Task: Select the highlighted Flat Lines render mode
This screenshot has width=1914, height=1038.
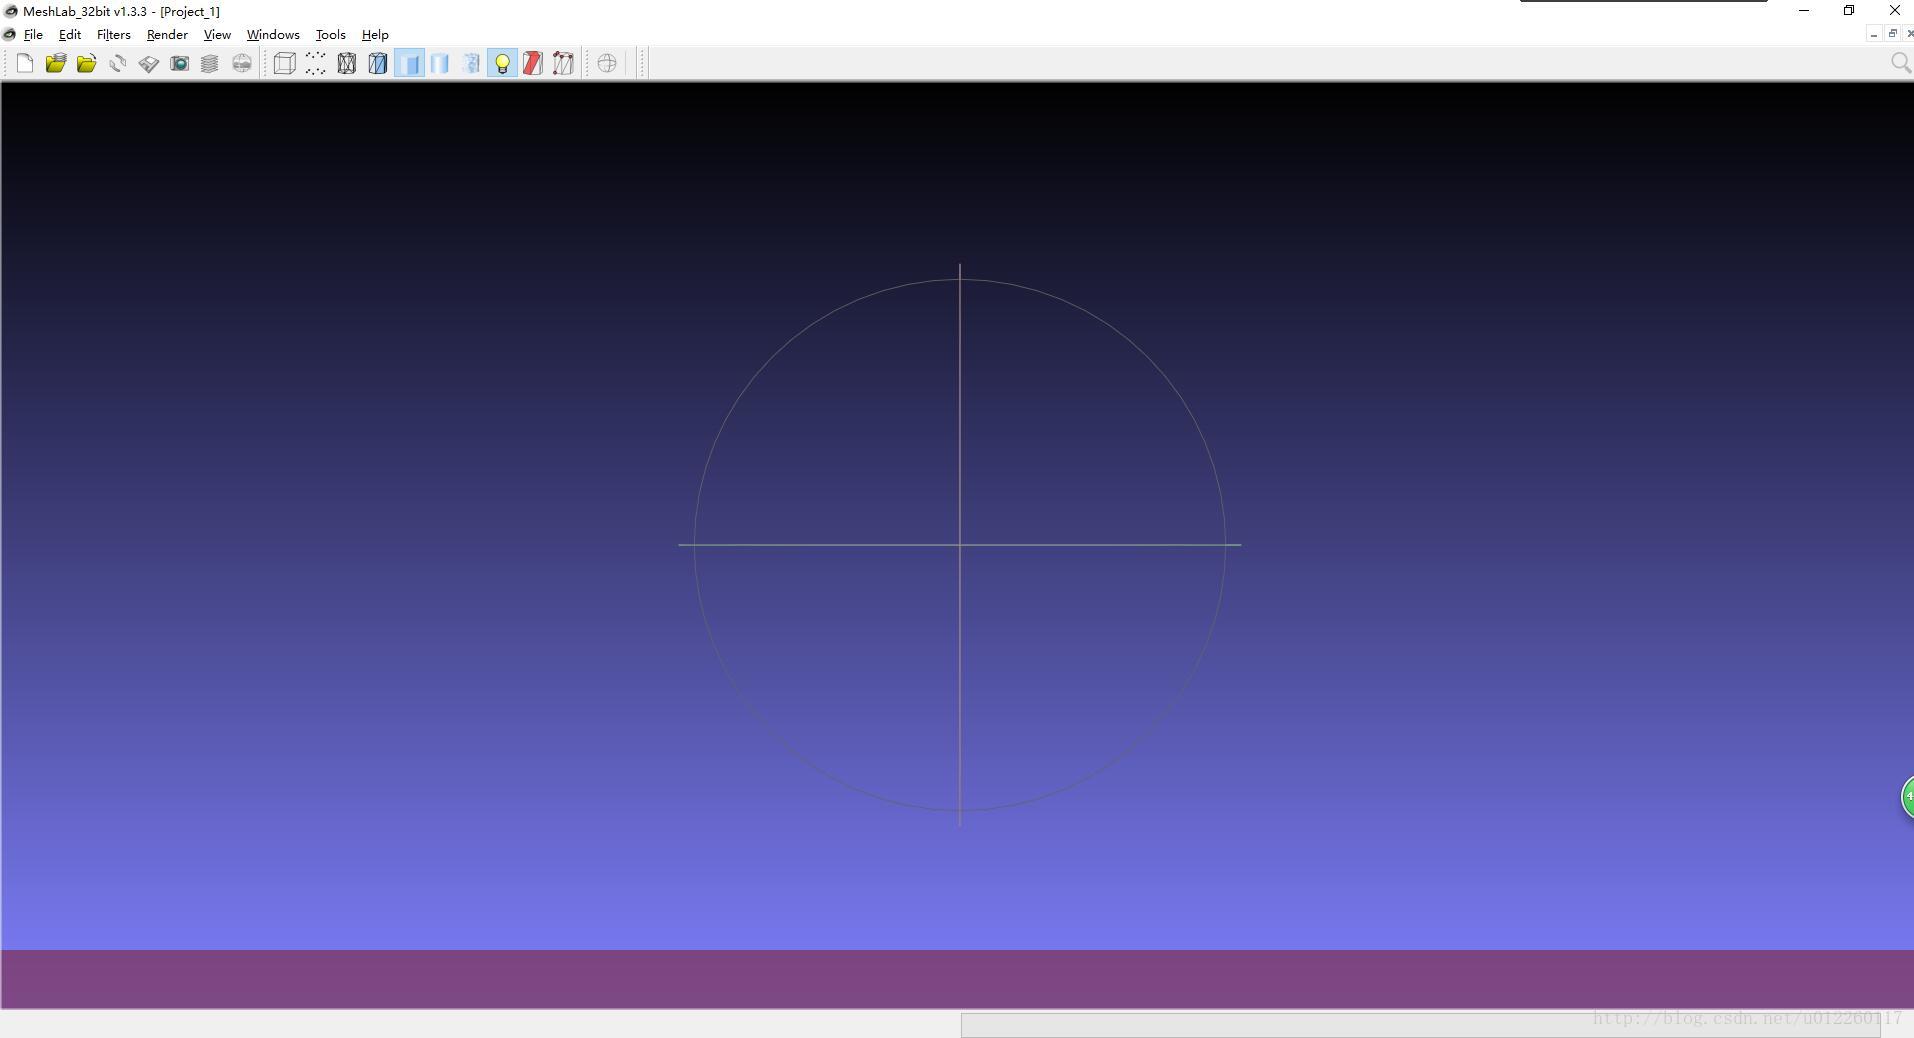Action: click(x=409, y=64)
